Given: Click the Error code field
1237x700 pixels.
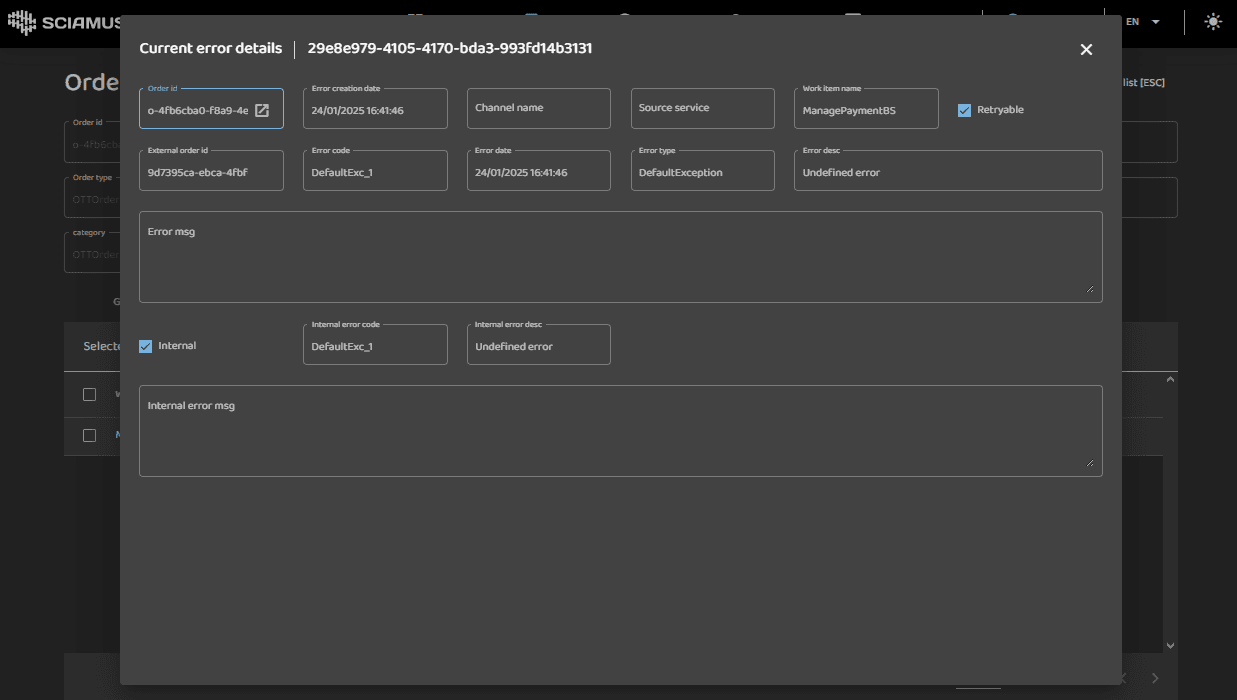Looking at the screenshot, I should pyautogui.click(x=375, y=172).
